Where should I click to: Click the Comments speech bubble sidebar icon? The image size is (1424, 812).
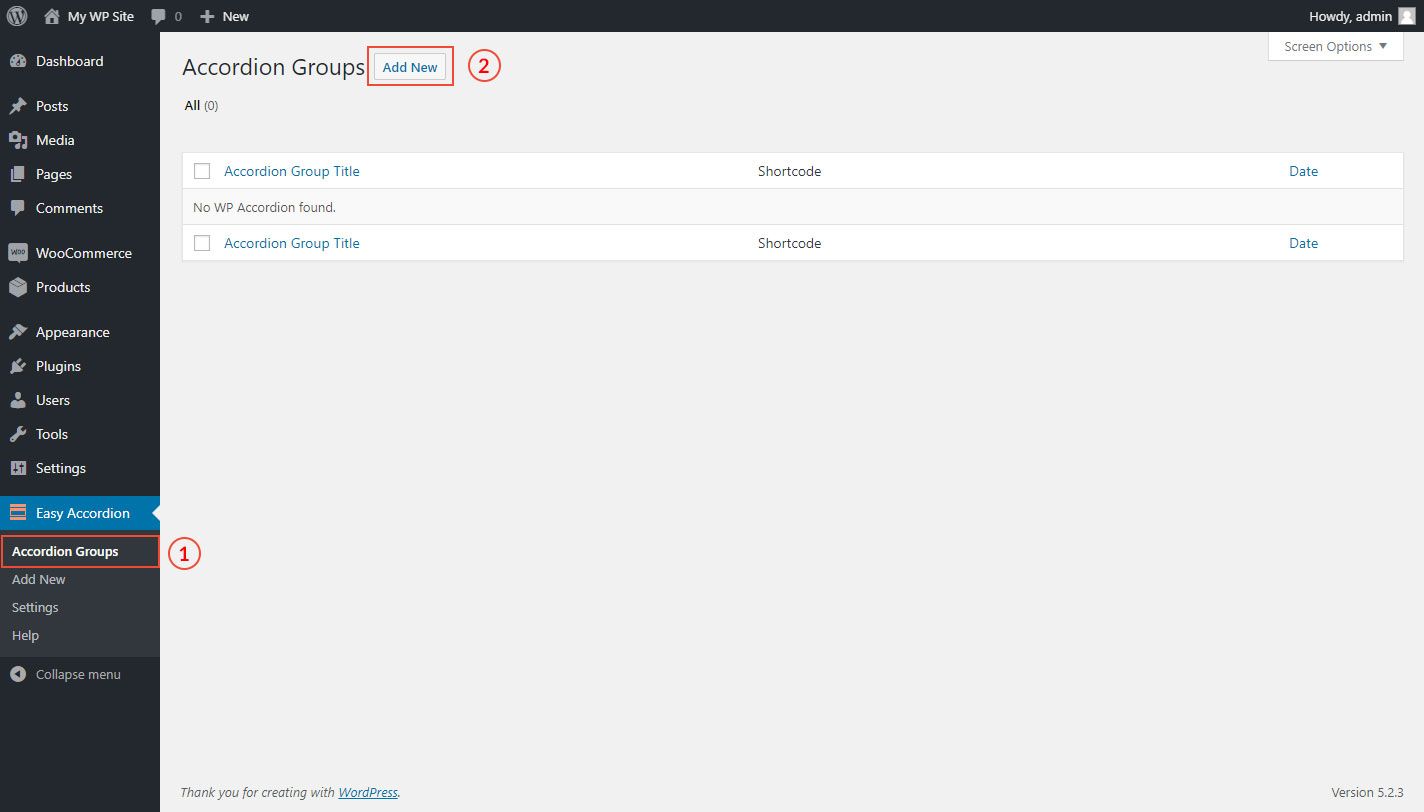point(17,208)
